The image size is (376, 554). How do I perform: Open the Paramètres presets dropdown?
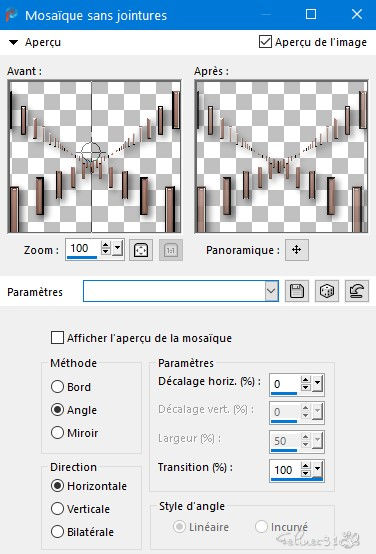[x=271, y=291]
